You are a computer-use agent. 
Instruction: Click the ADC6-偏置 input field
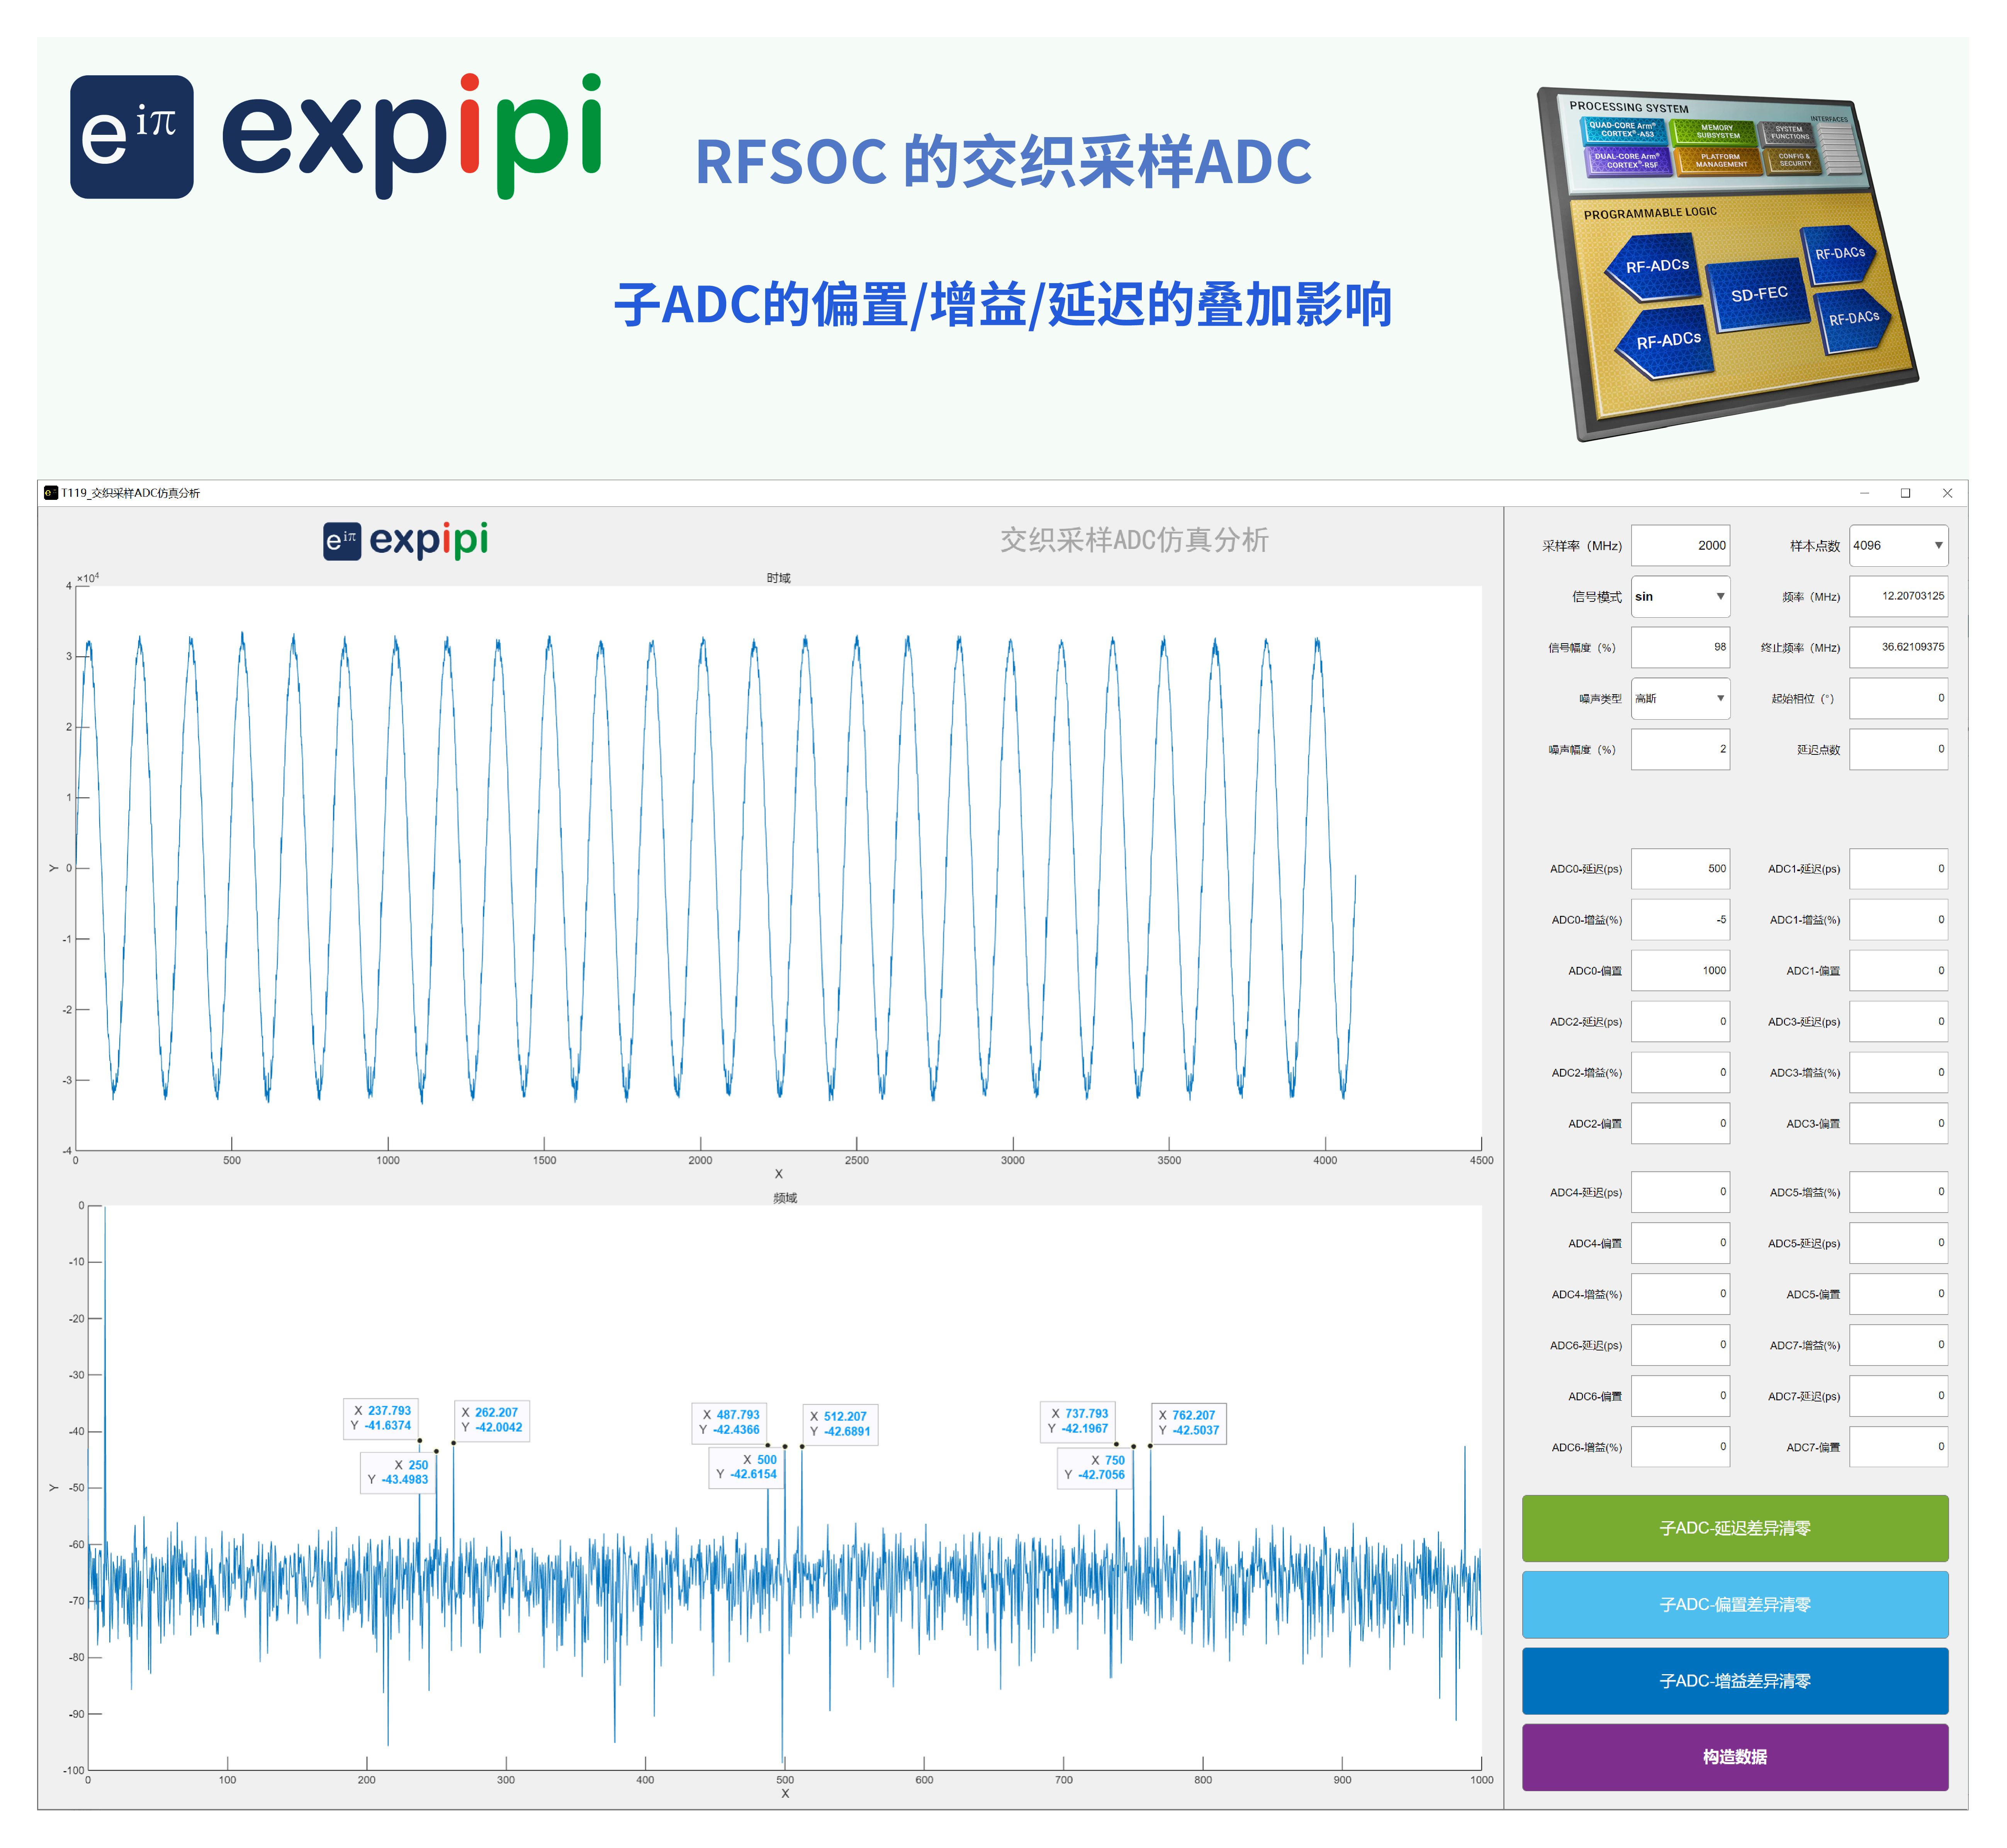[1680, 1396]
